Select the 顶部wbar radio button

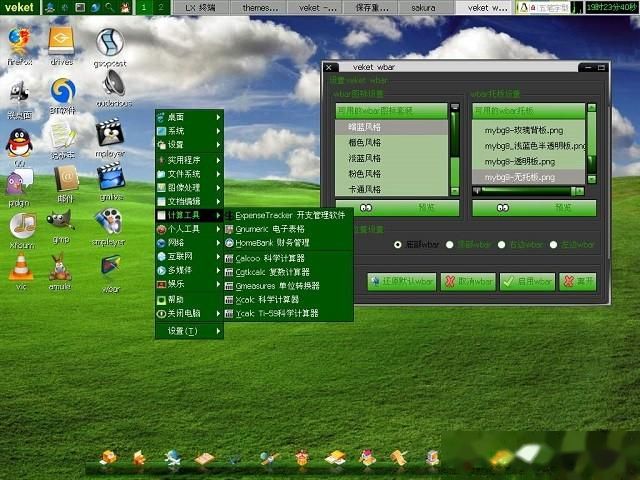coord(449,244)
